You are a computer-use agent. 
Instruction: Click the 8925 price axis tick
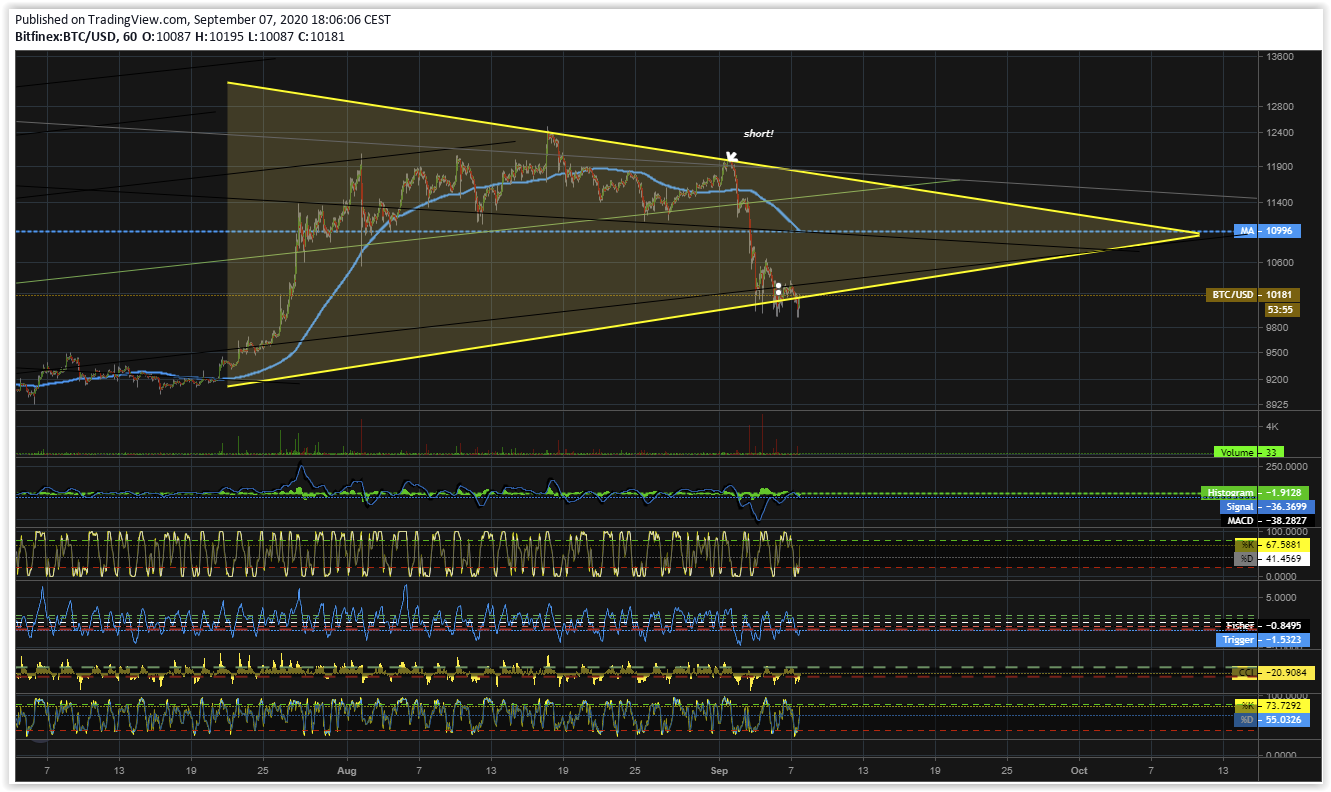1278,405
